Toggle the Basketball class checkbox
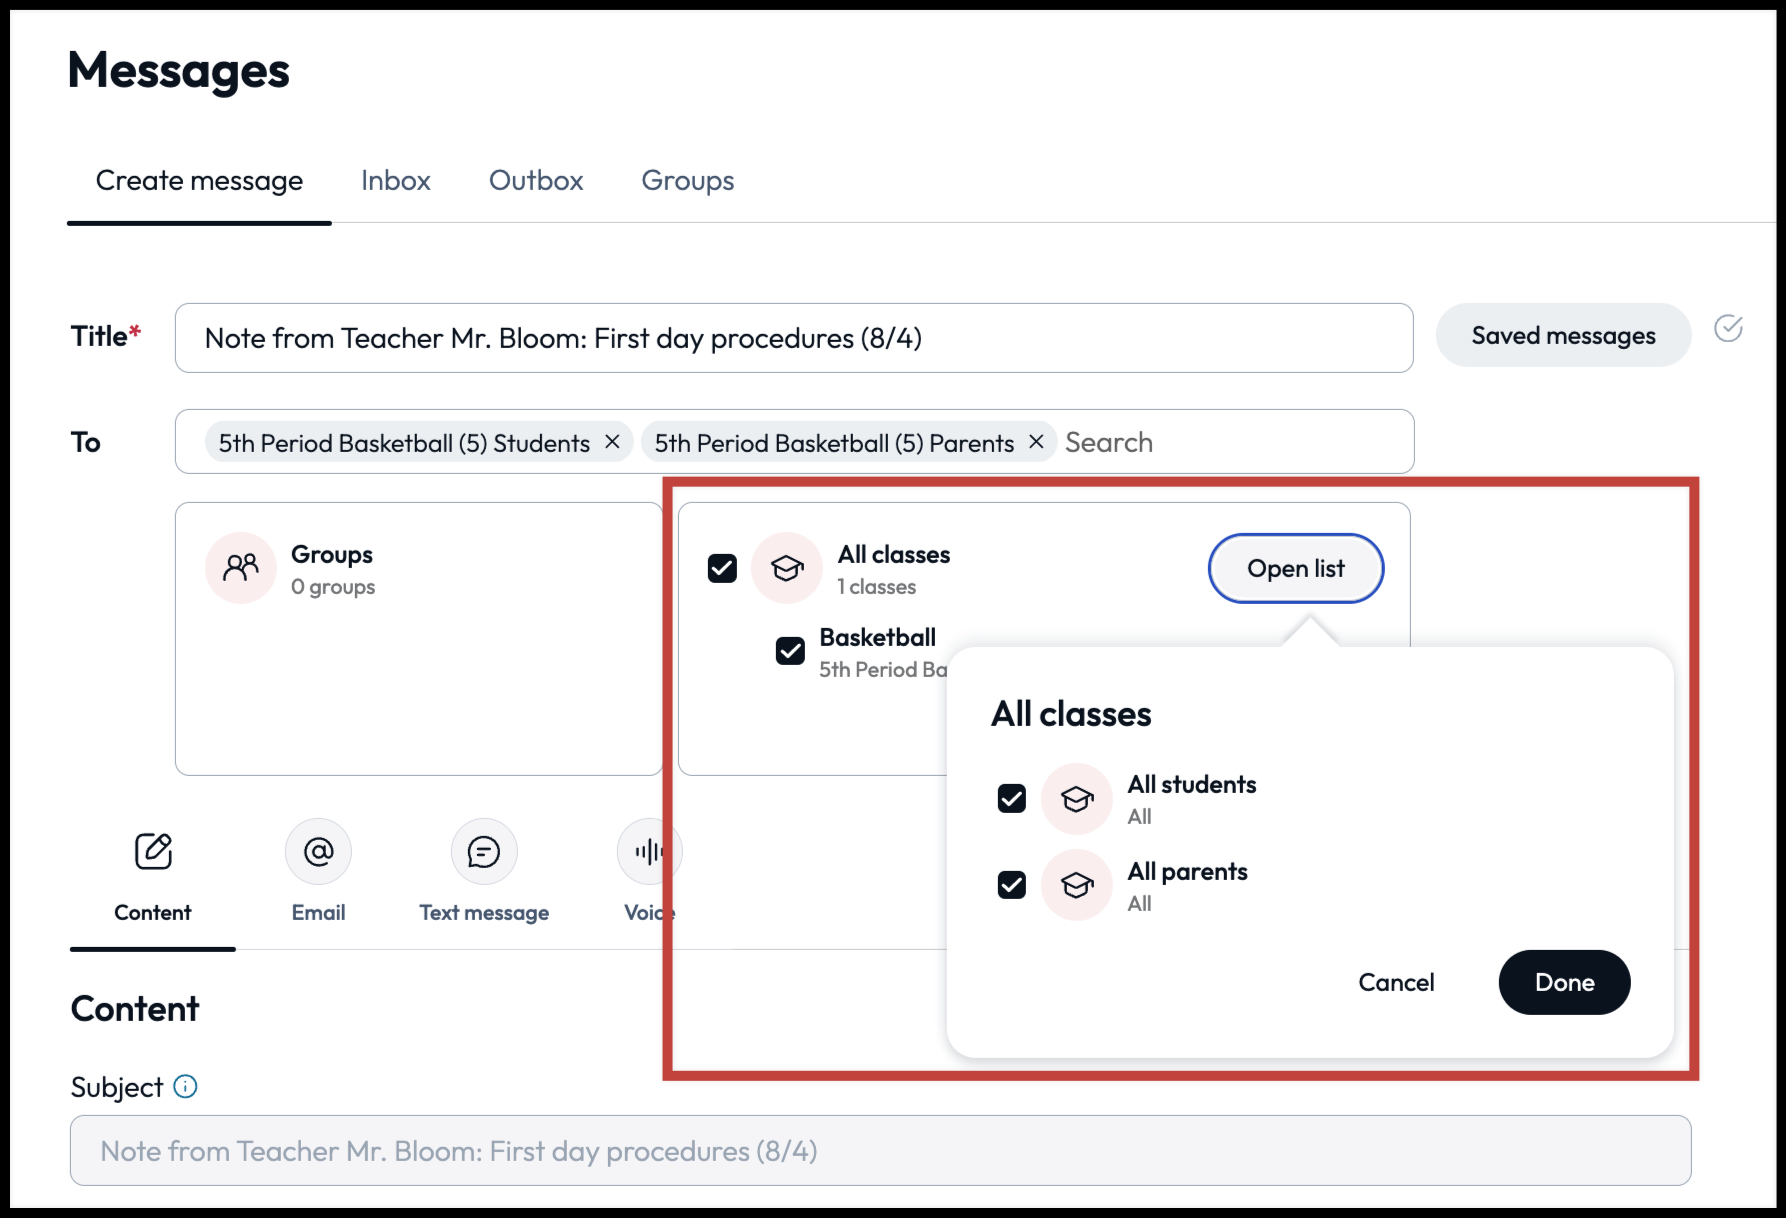 (790, 651)
